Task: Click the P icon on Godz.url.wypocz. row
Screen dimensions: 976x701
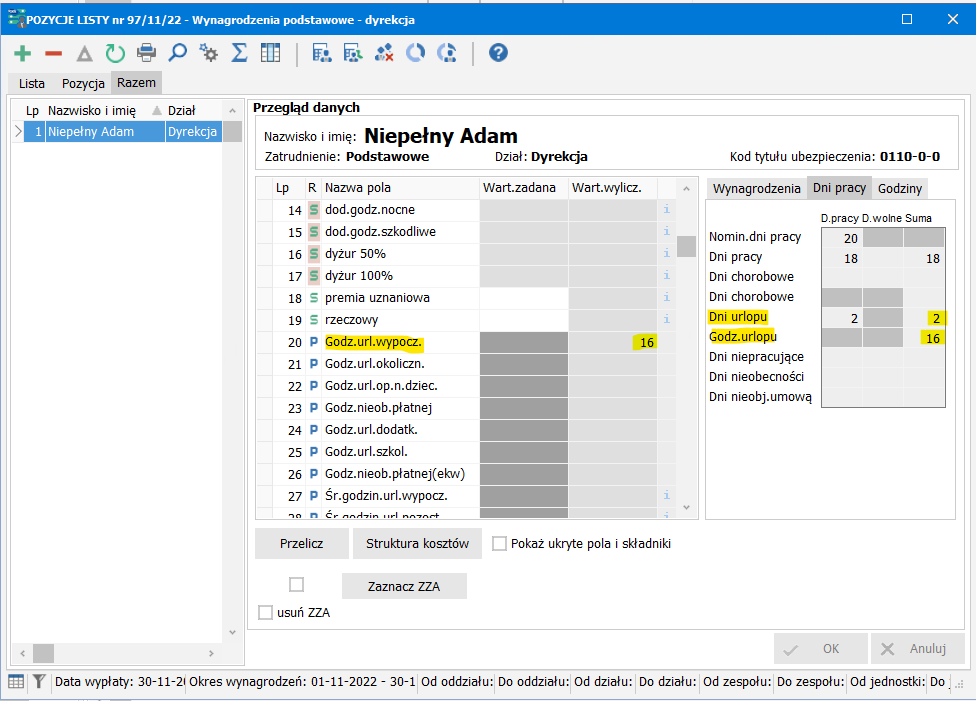Action: 314,342
